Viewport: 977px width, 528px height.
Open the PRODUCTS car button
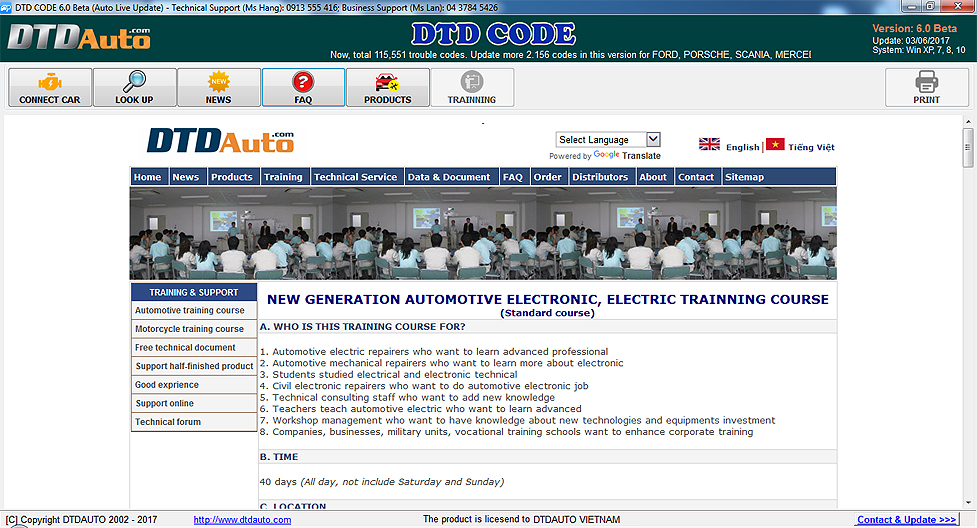click(388, 88)
